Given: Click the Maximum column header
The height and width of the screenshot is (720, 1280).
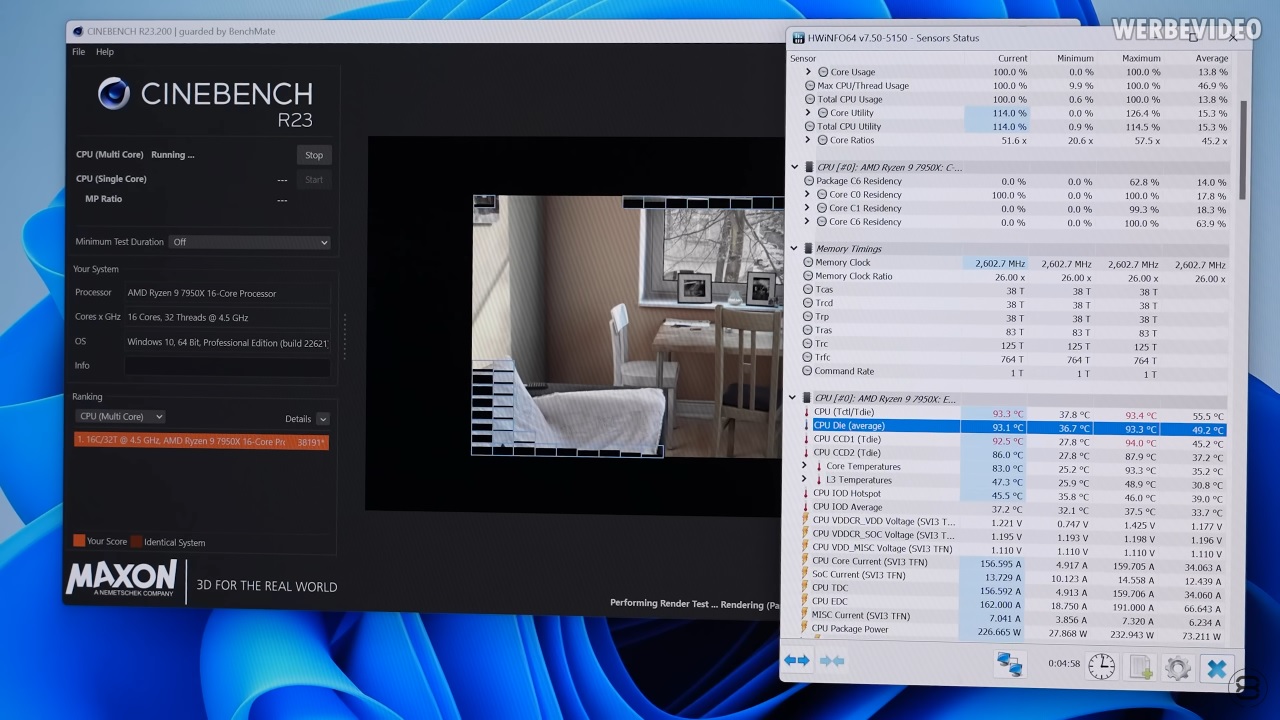Looking at the screenshot, I should tap(1141, 58).
